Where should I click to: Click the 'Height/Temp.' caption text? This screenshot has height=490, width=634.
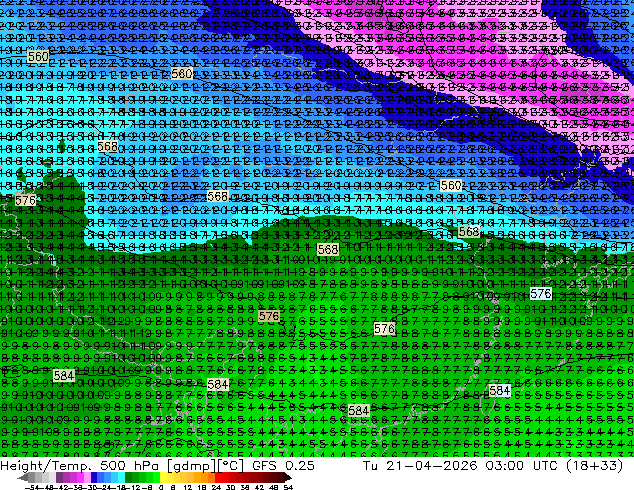pos(44,466)
